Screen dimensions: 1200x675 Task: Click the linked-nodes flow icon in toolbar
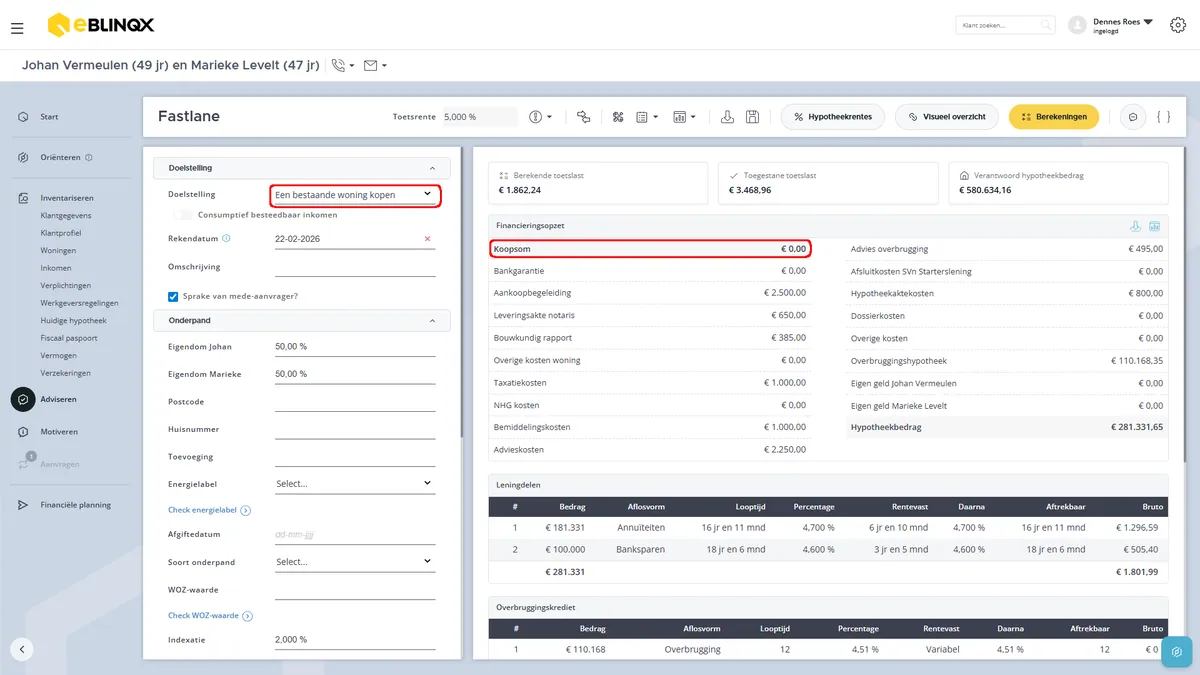click(584, 117)
